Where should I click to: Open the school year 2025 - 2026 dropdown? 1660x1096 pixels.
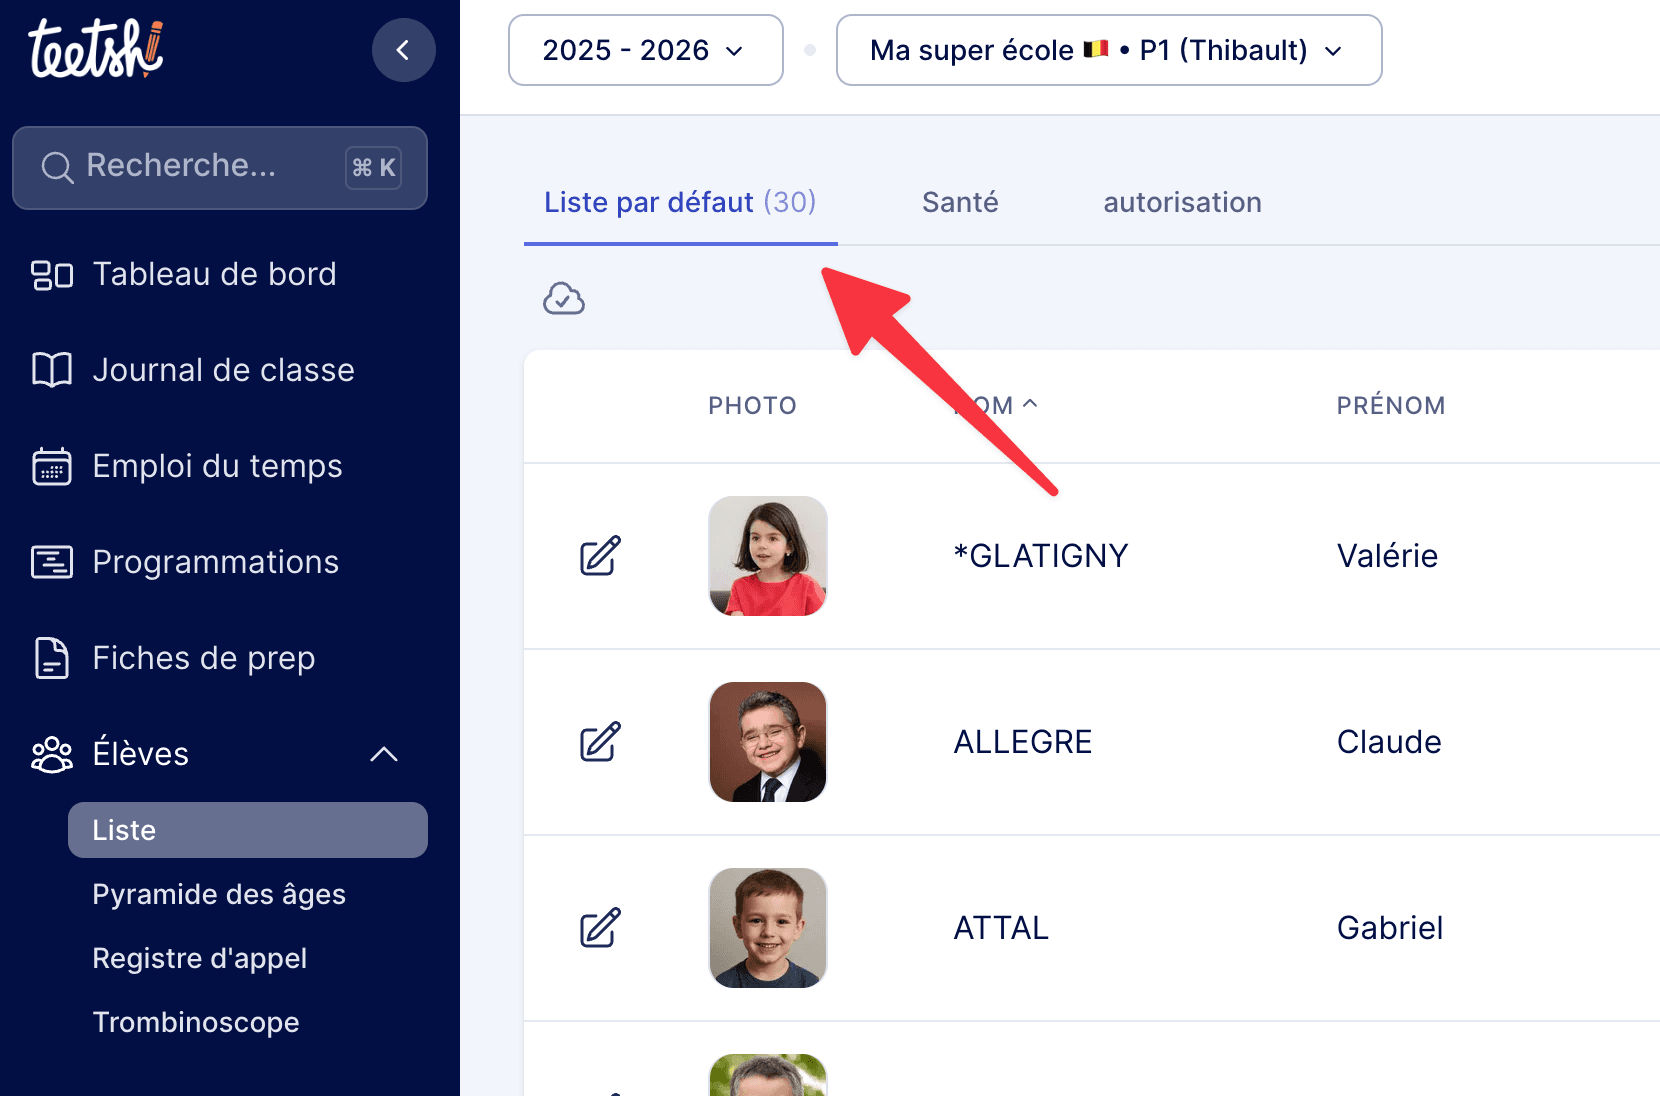click(x=645, y=50)
